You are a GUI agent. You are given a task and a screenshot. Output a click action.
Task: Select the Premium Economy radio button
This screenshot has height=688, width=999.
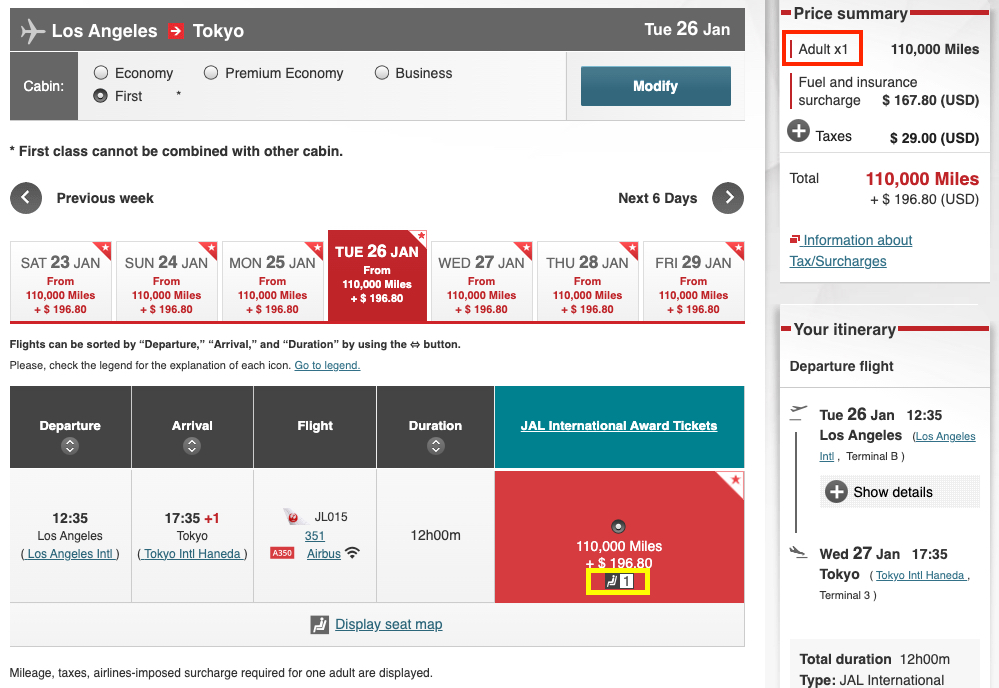(211, 73)
